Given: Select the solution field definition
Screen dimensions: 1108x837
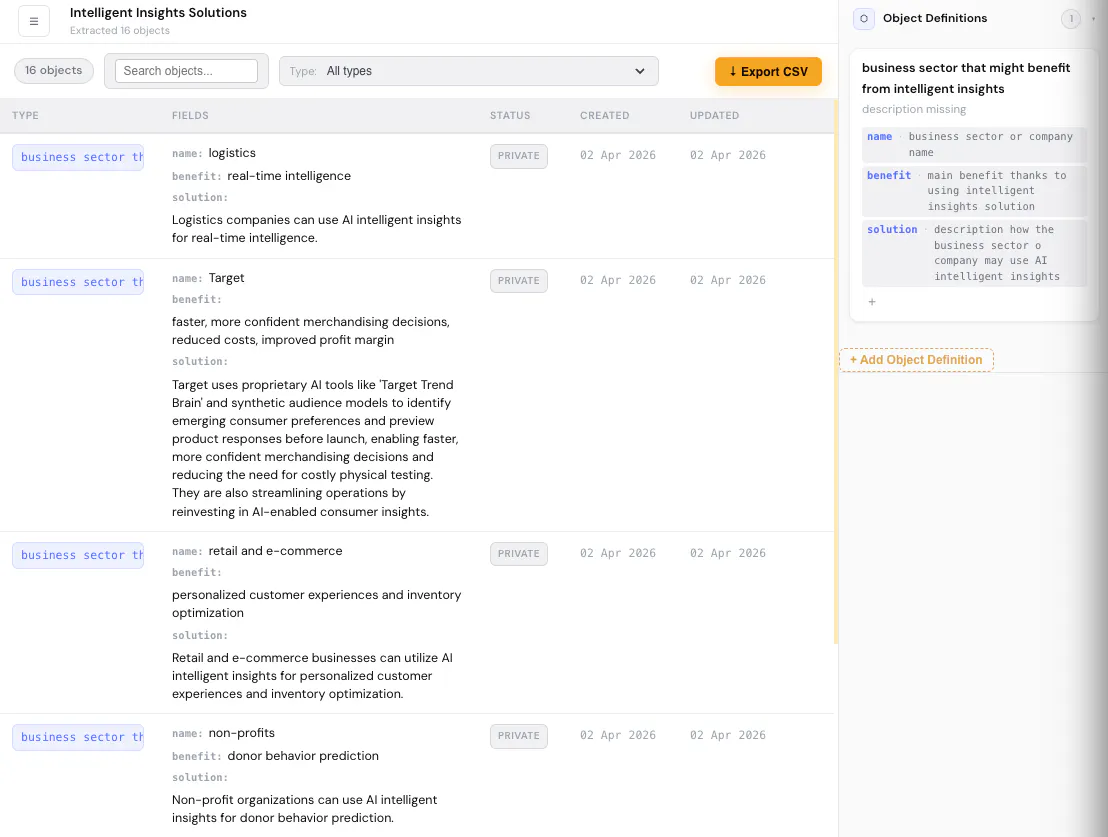Looking at the screenshot, I should click(x=974, y=253).
